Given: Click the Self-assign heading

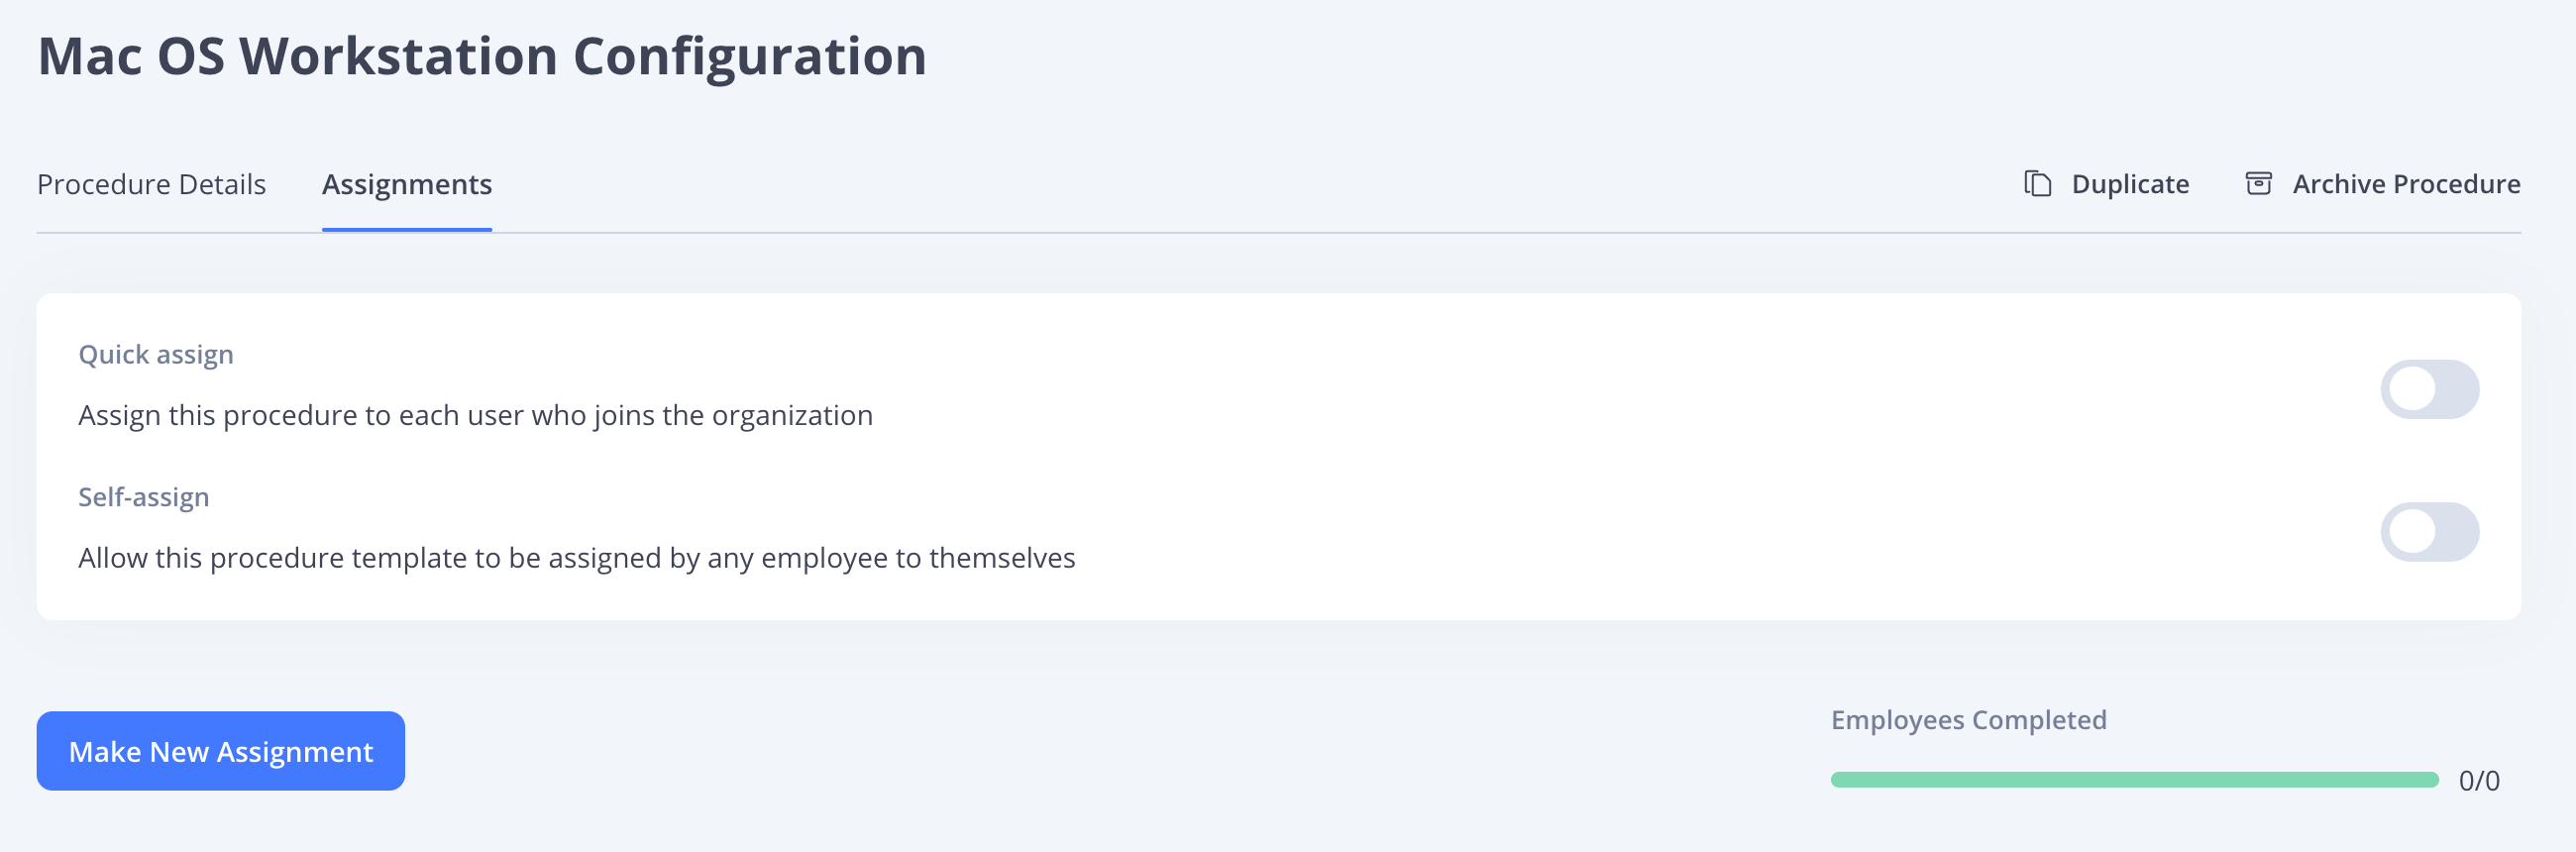Looking at the screenshot, I should point(144,497).
